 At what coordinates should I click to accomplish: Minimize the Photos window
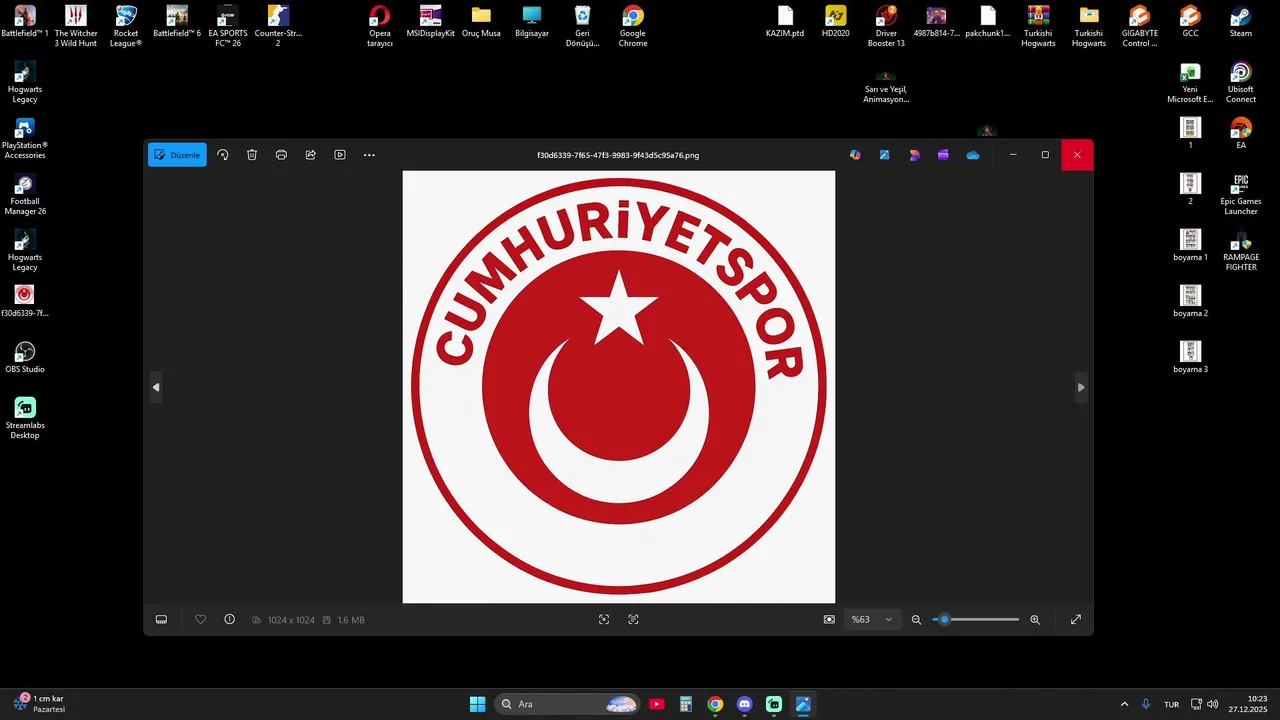tap(1013, 155)
